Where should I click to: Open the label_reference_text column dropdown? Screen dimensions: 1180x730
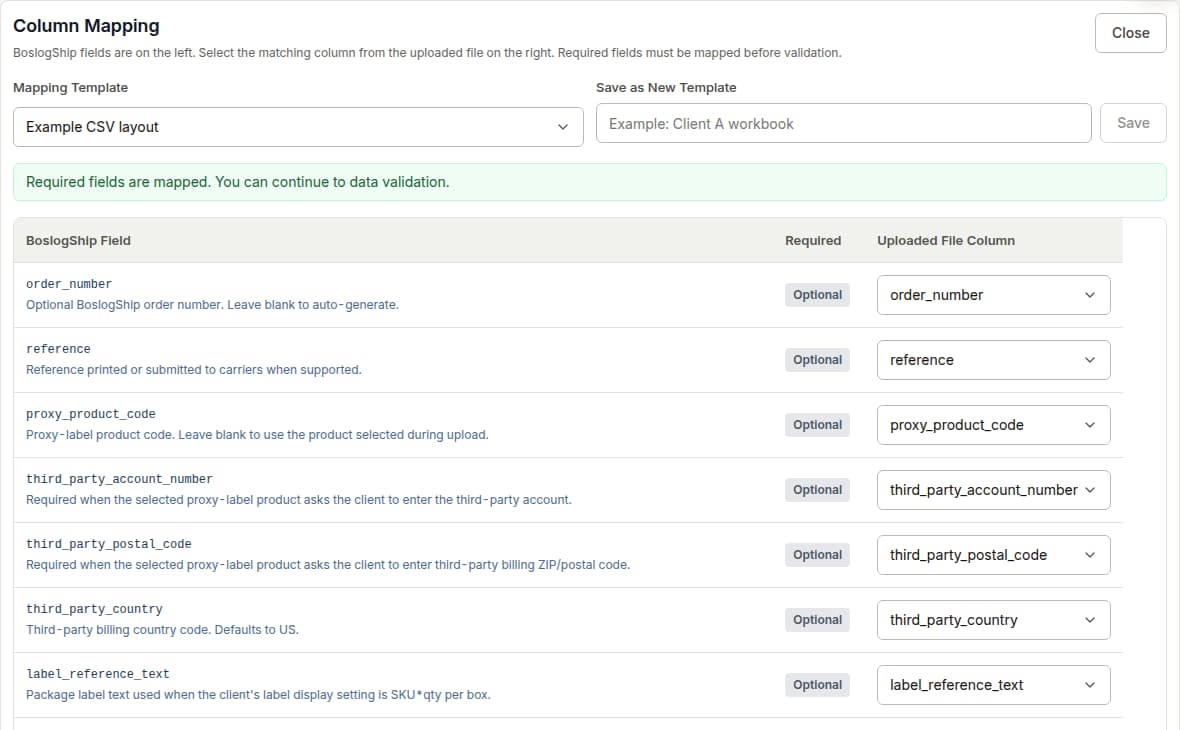coord(993,685)
